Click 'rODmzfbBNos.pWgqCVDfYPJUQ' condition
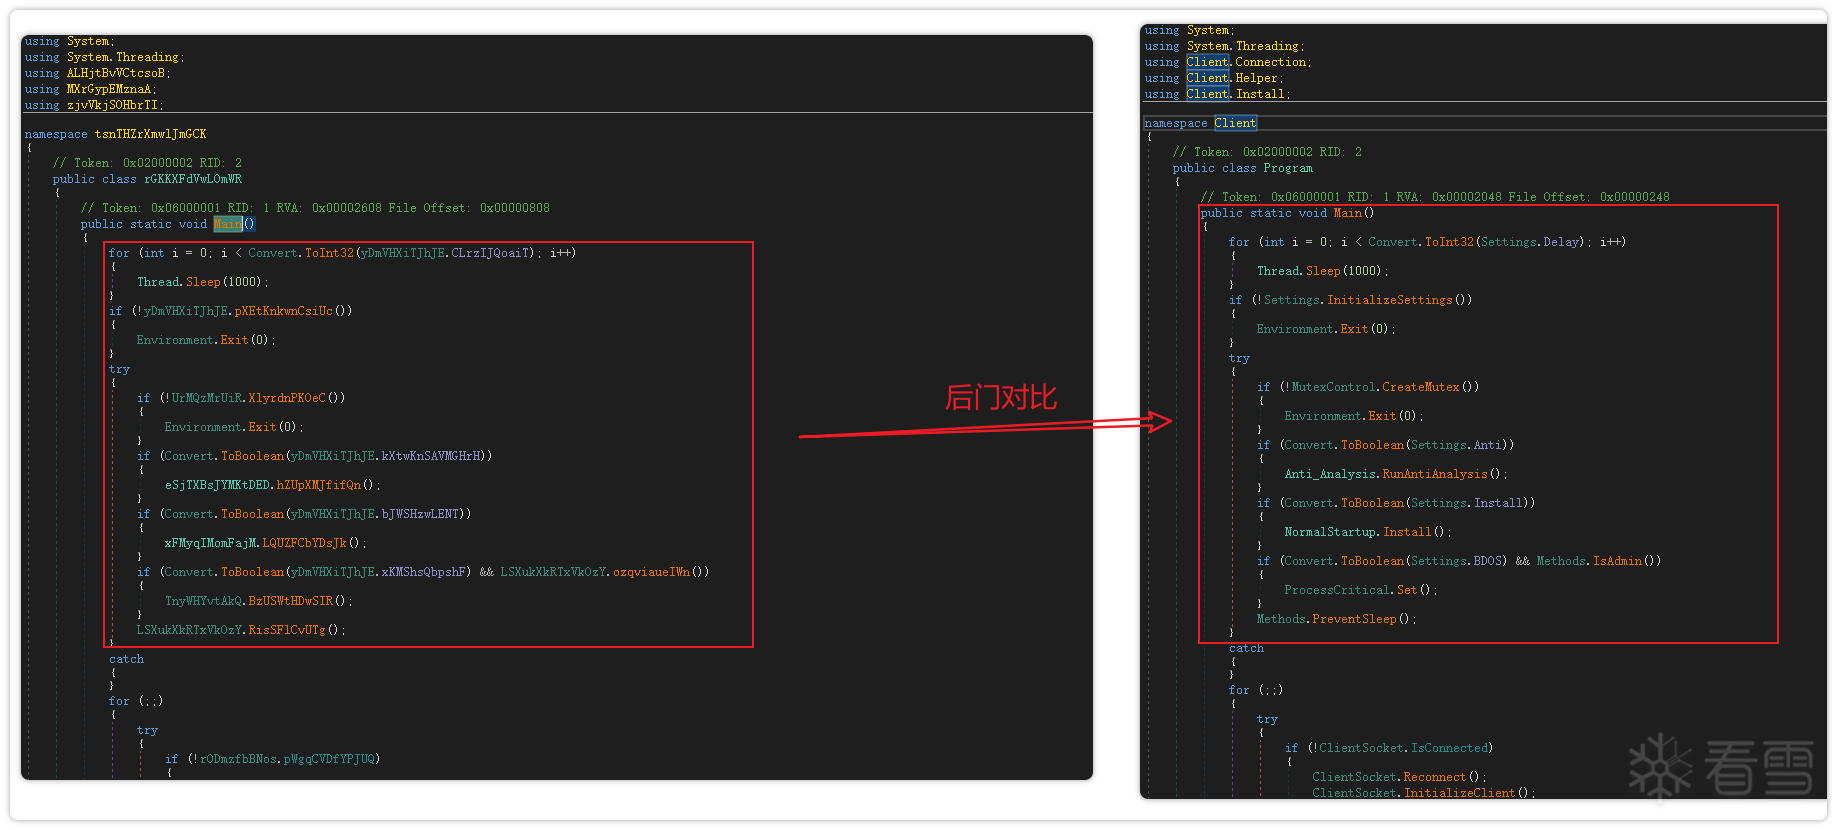The width and height of the screenshot is (1837, 830). [x=287, y=759]
